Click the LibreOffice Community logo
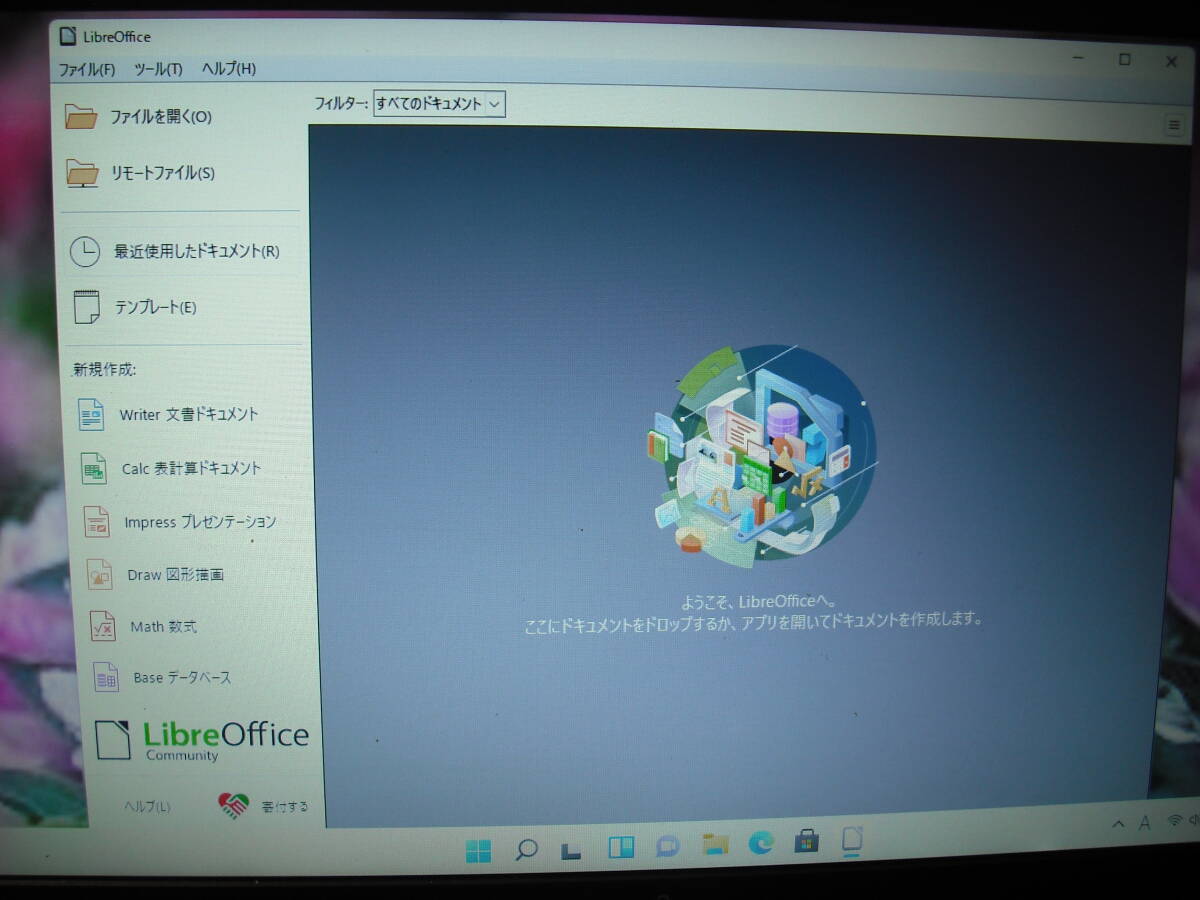 click(x=201, y=740)
